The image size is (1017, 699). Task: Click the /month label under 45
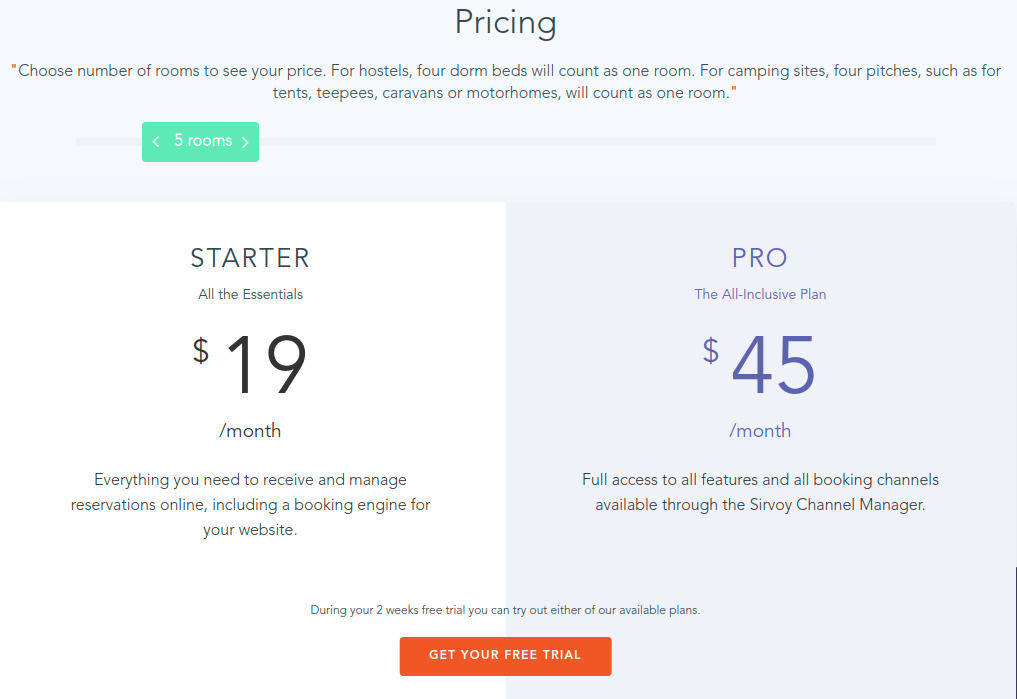[760, 430]
